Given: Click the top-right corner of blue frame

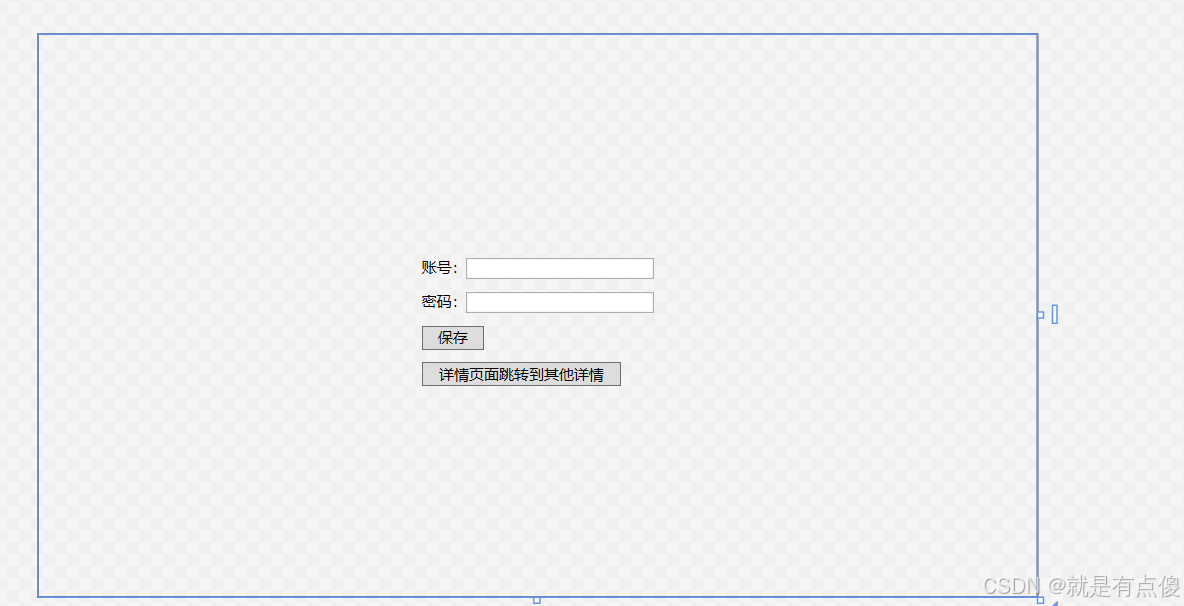Looking at the screenshot, I should click(x=1038, y=34).
